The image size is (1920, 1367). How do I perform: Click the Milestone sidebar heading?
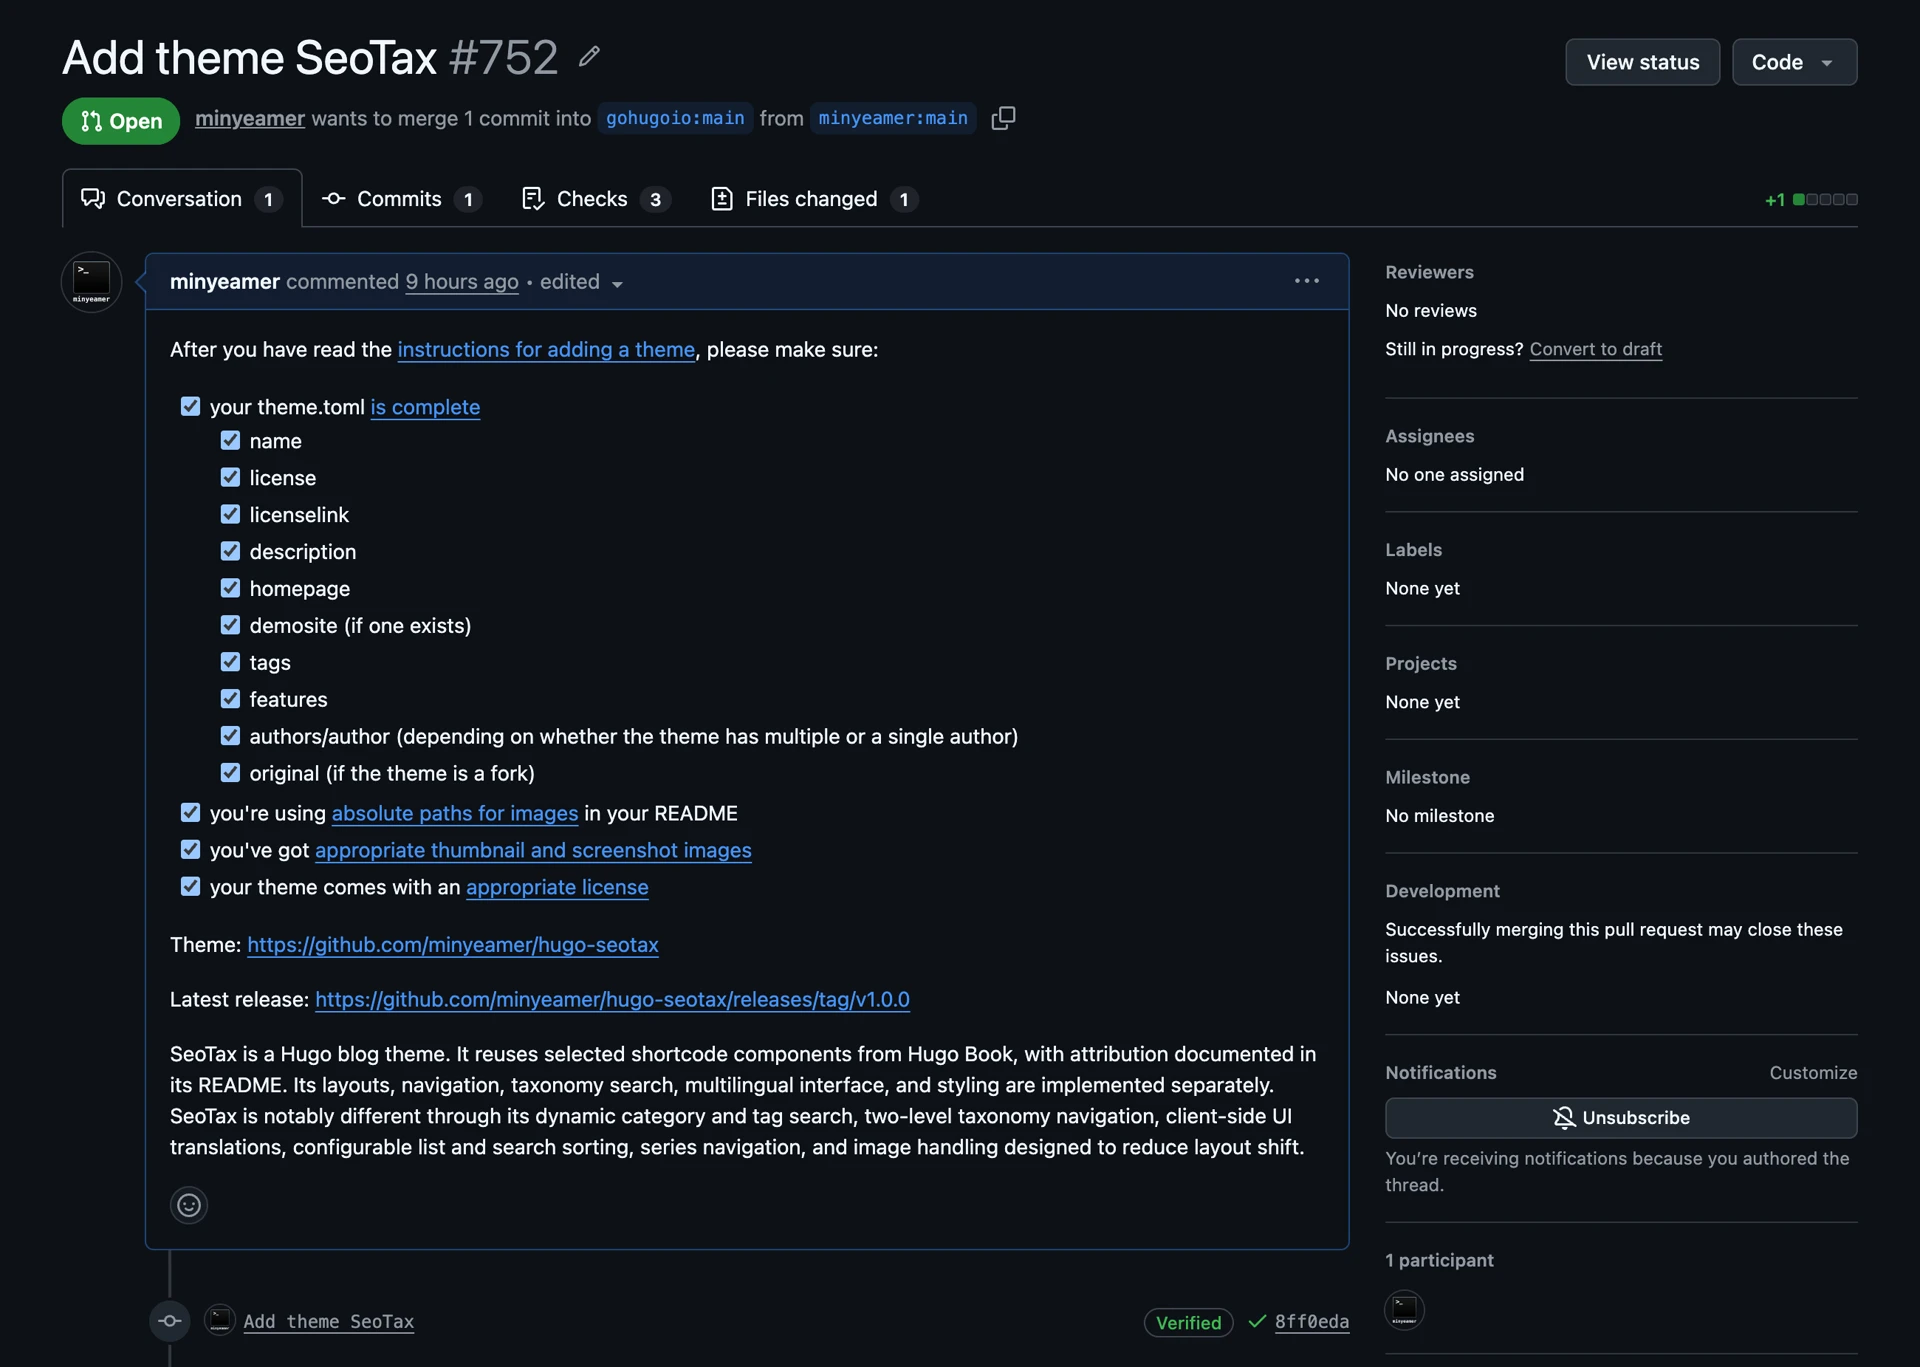pyautogui.click(x=1428, y=778)
